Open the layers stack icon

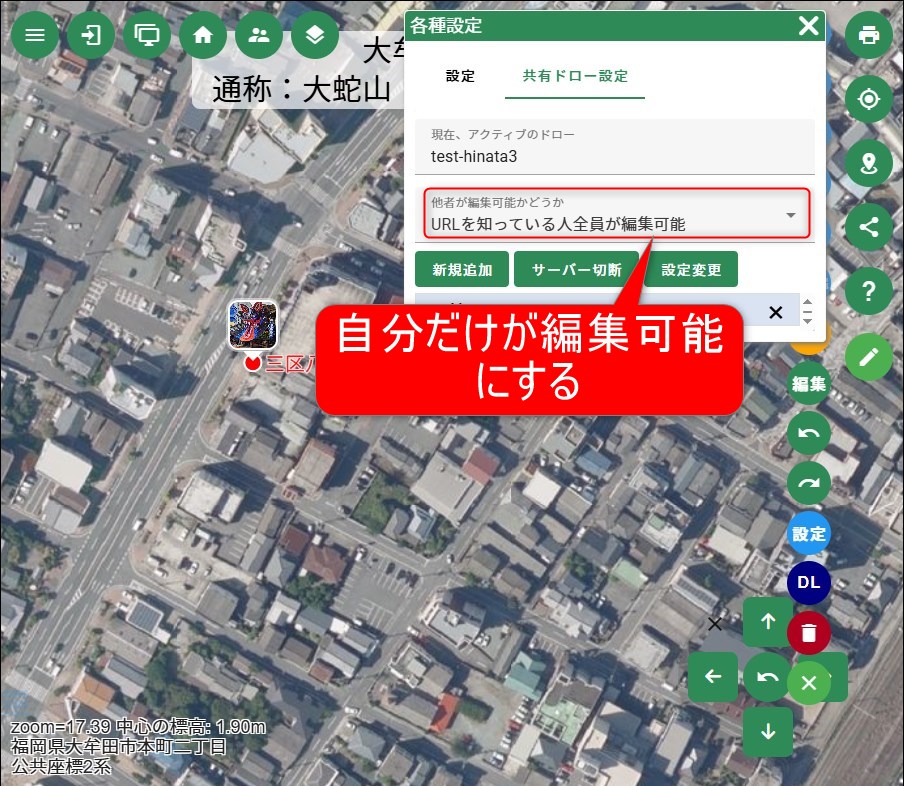click(x=315, y=35)
